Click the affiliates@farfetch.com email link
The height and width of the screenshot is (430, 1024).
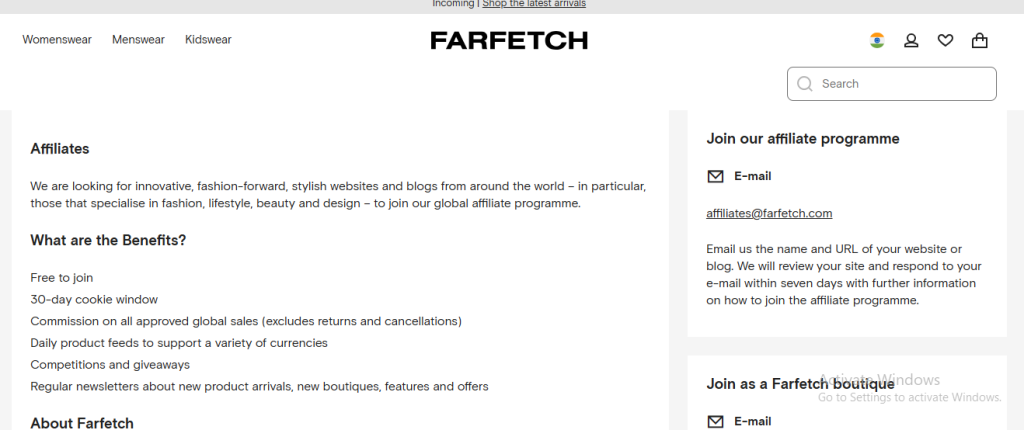pos(769,213)
